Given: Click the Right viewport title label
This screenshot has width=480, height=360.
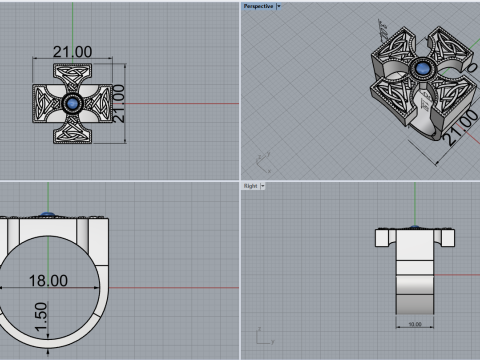Looking at the screenshot, I should (x=250, y=186).
